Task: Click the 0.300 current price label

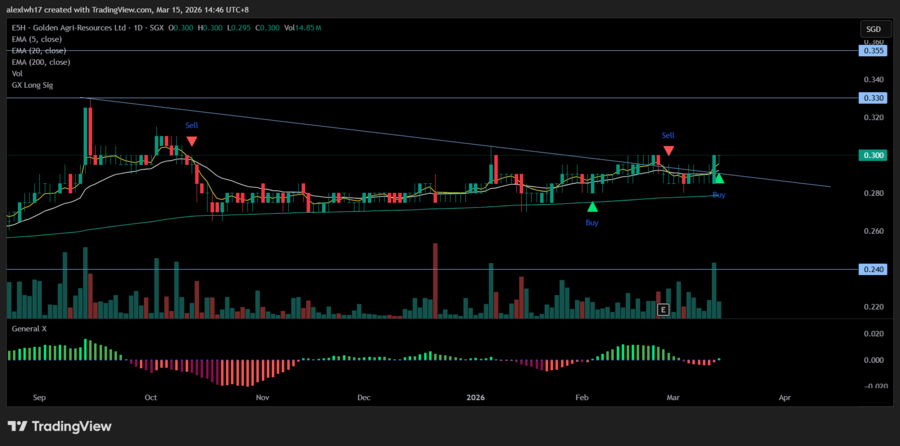Action: point(872,155)
